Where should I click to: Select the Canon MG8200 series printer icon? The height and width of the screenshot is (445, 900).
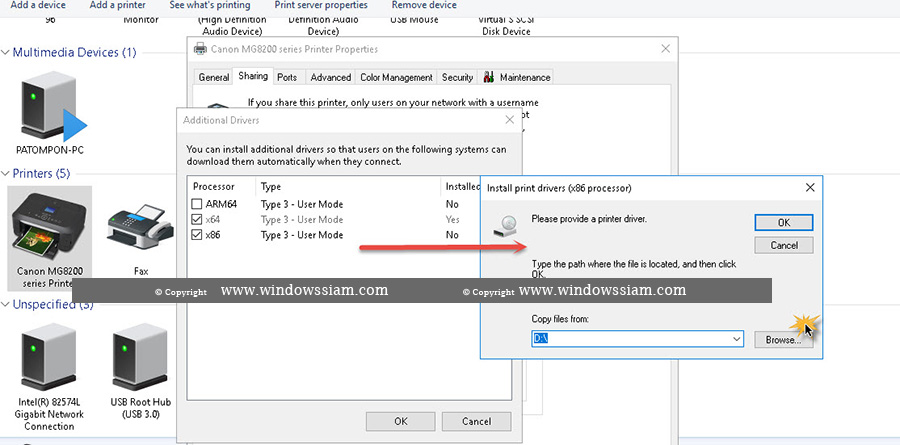coord(49,226)
